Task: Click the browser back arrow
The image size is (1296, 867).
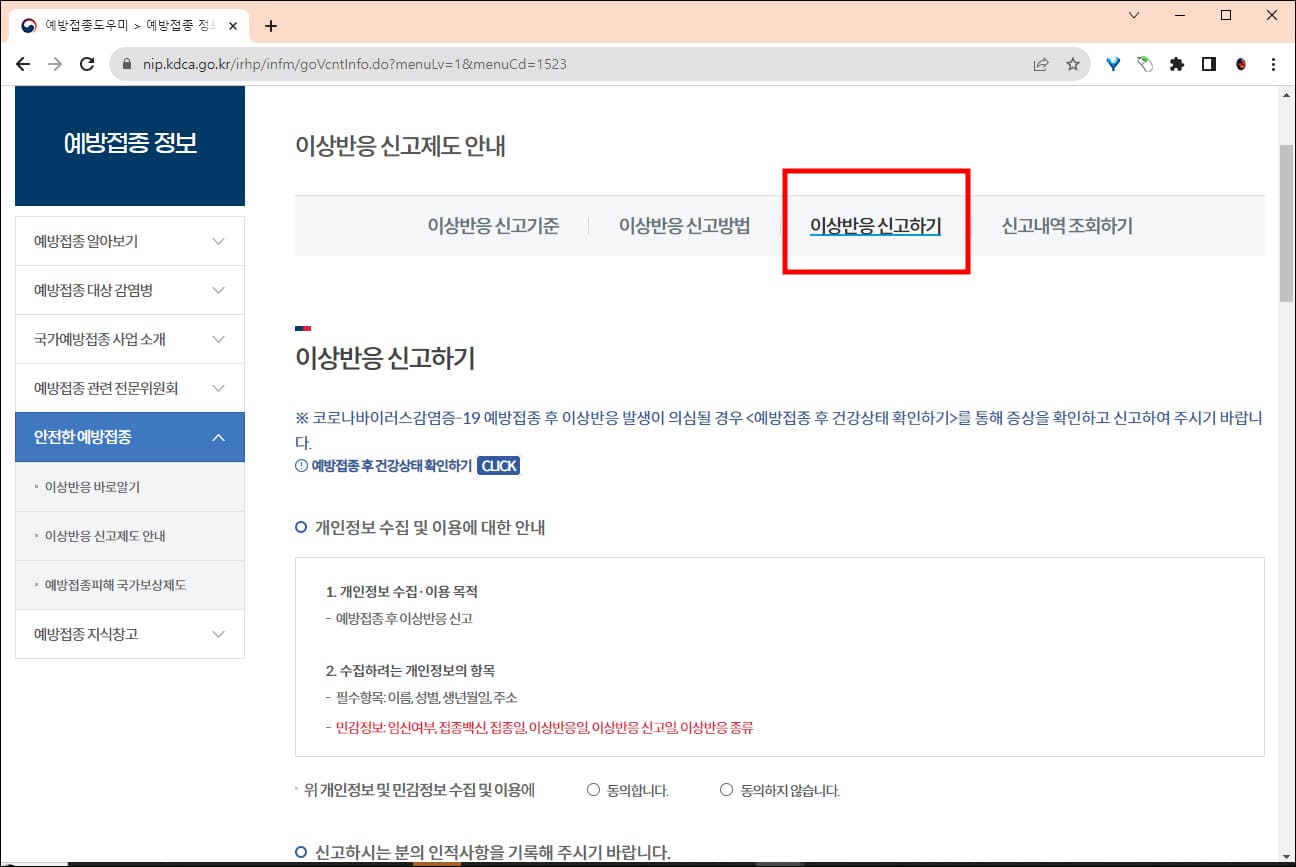Action: click(x=23, y=63)
